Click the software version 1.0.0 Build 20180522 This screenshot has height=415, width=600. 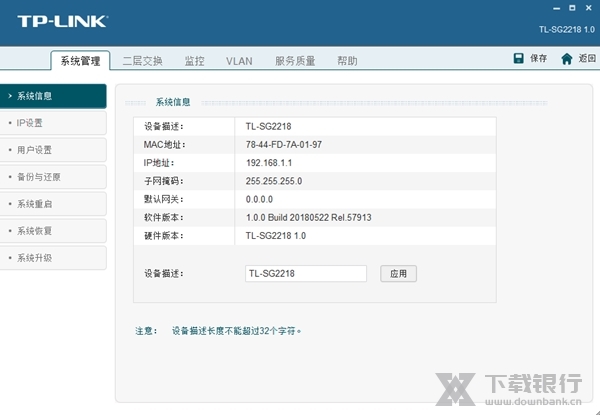(x=287, y=218)
